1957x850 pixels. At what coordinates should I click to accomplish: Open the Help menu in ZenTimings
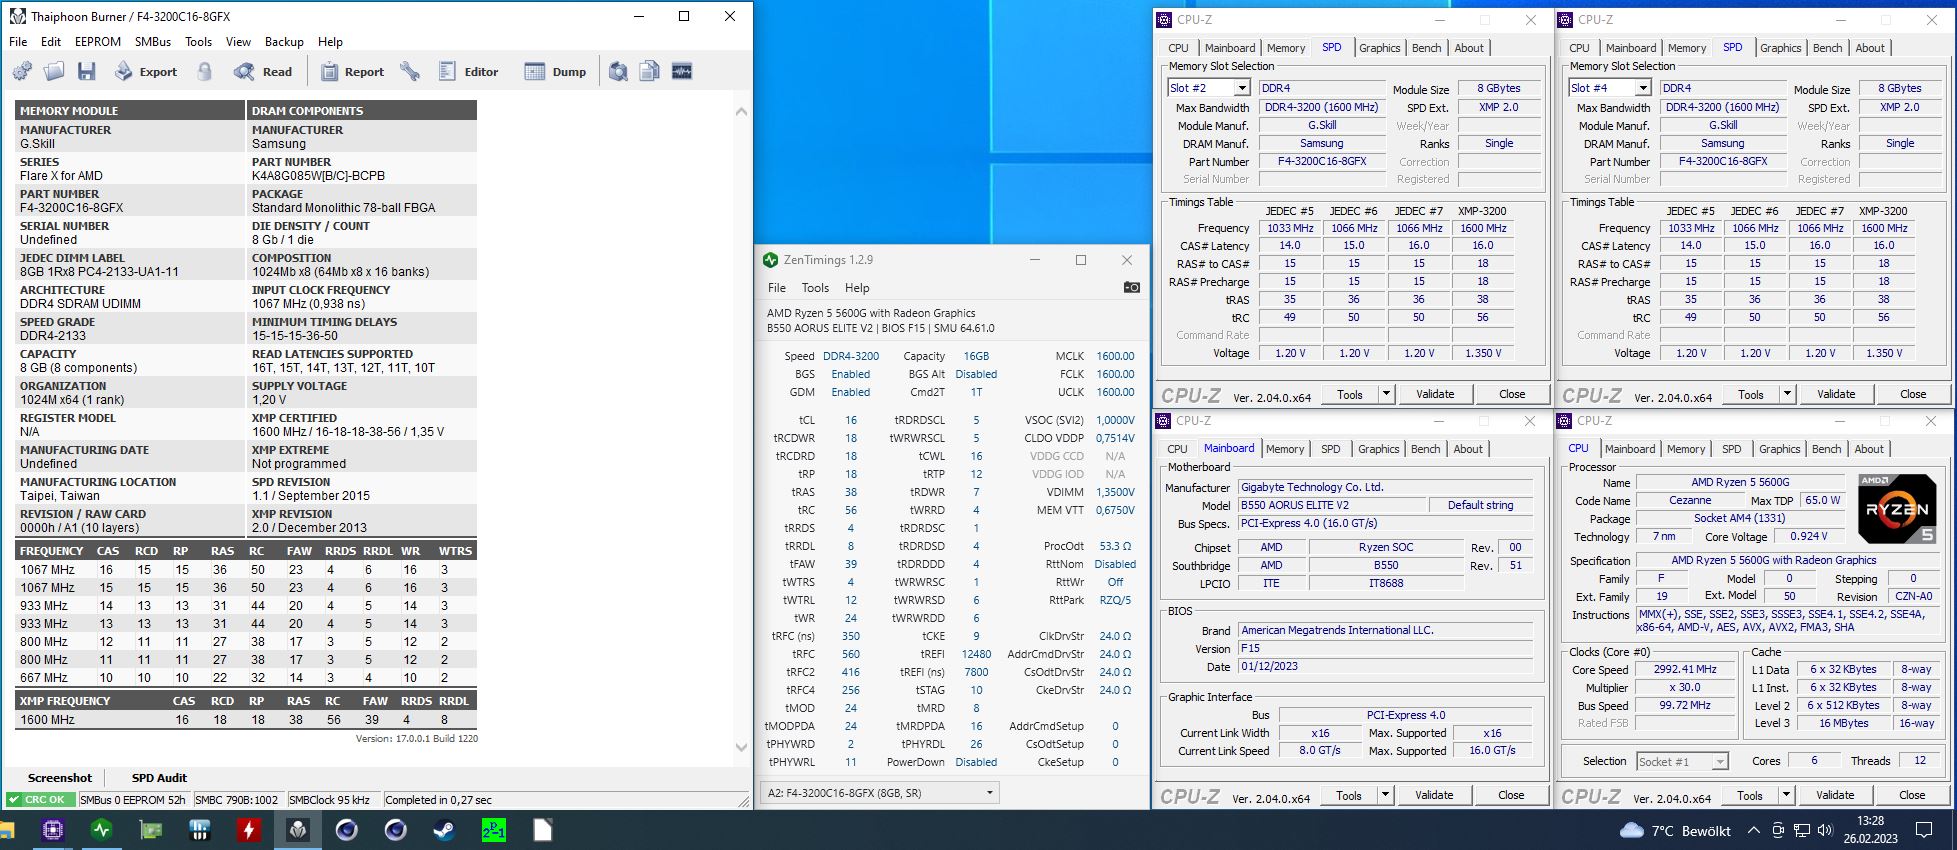tap(857, 287)
